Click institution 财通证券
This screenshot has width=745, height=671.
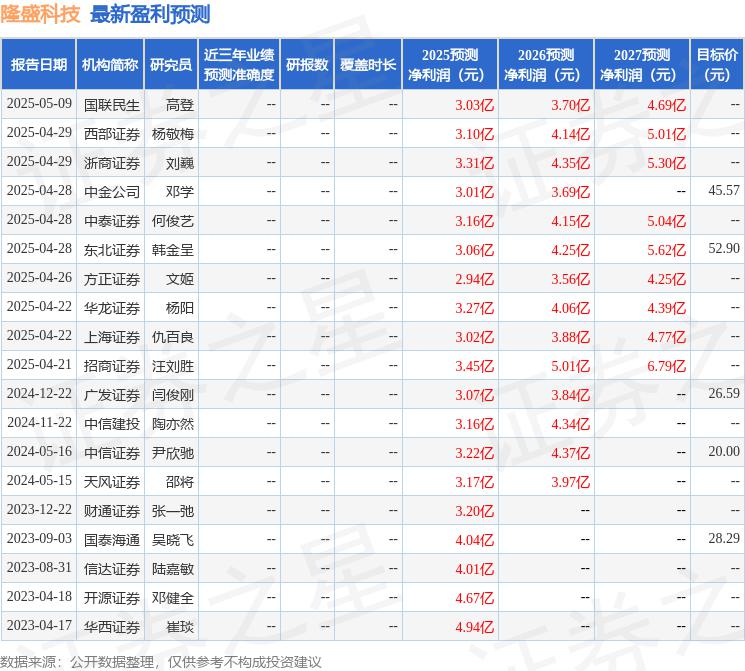click(112, 511)
